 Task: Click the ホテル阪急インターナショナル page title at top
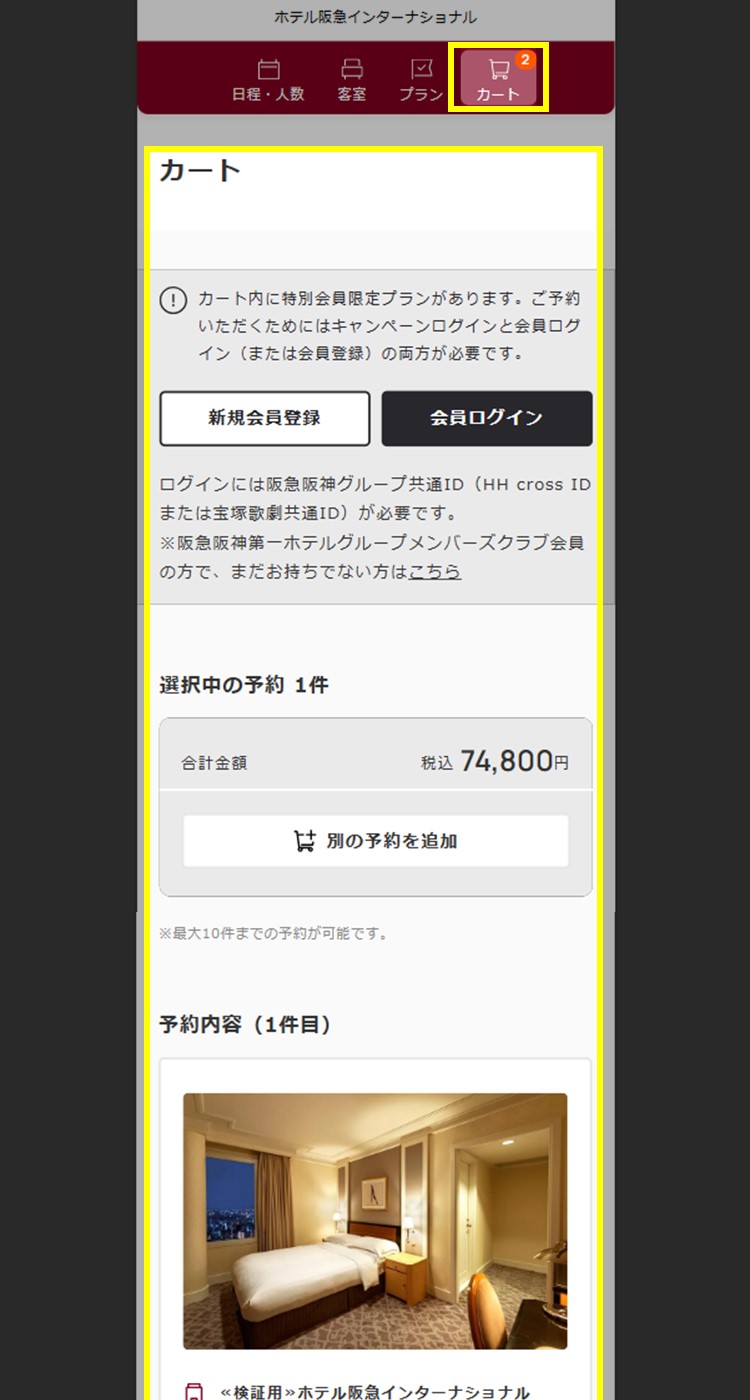coord(375,17)
